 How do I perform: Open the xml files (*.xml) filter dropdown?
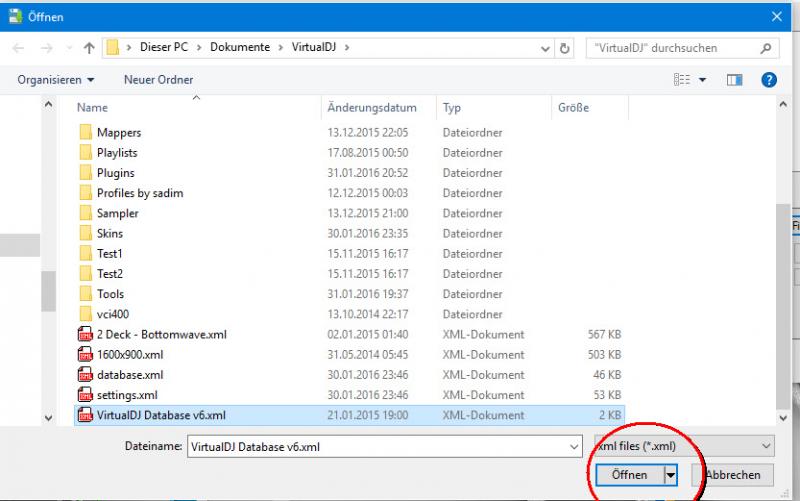pos(684,446)
